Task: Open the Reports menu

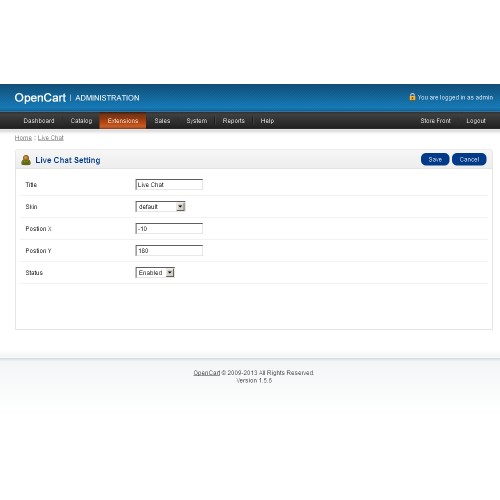Action: coord(234,121)
